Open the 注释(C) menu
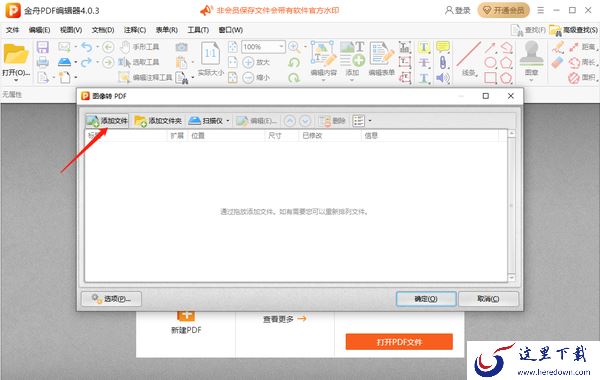600x380 pixels. click(135, 30)
